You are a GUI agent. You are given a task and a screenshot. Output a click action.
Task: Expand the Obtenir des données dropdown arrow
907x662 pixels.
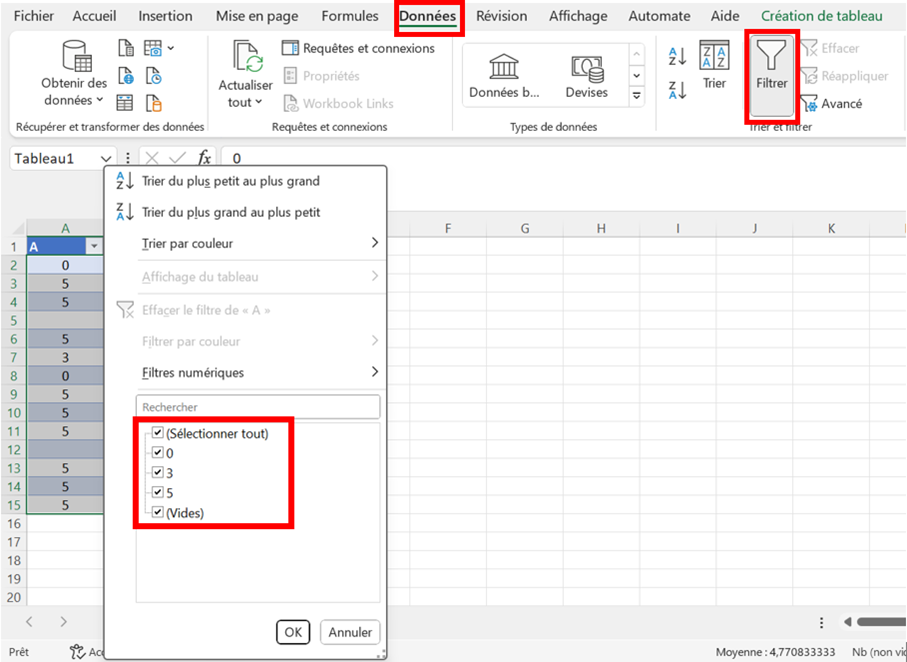tap(100, 100)
